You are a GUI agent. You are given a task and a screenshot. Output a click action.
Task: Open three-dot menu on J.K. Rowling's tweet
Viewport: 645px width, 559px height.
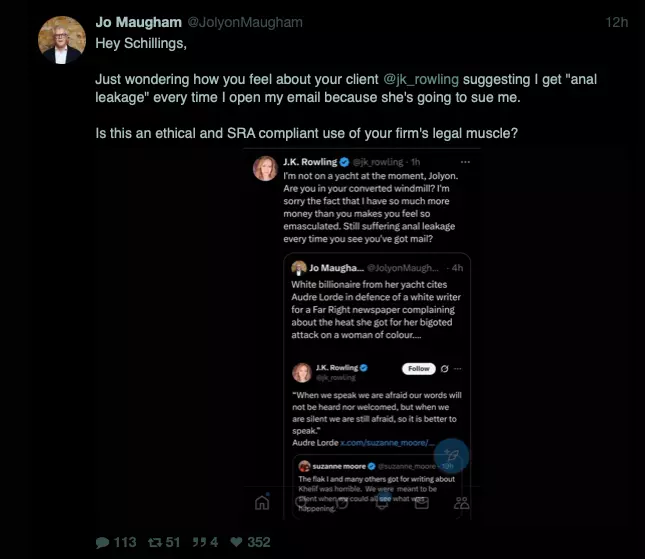(465, 162)
